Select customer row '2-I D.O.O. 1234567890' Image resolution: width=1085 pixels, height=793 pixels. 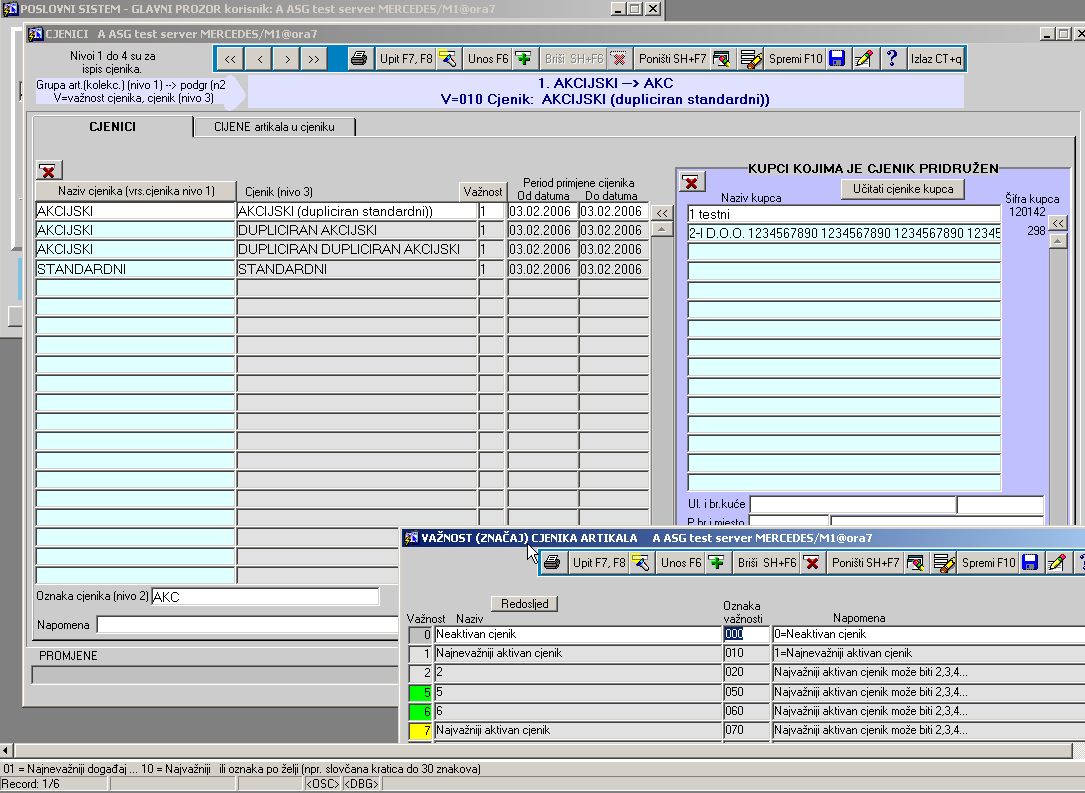coord(844,233)
